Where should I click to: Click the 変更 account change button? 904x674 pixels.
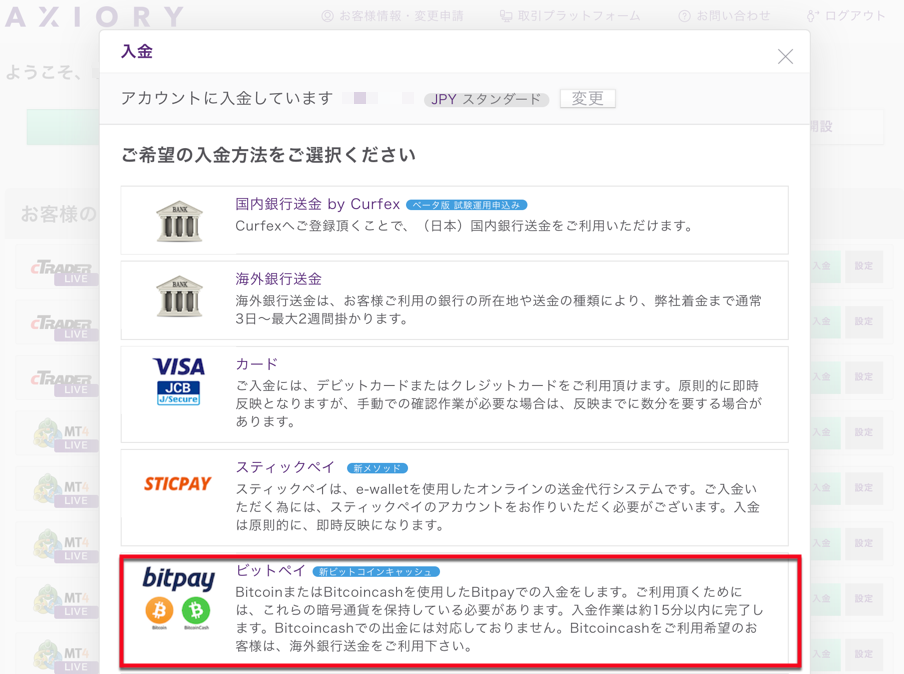587,99
